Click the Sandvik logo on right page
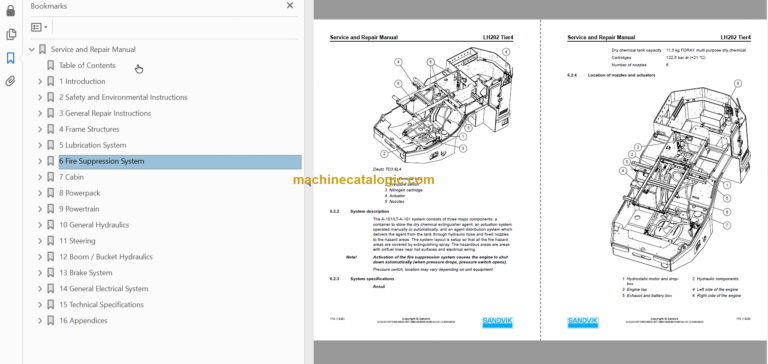The width and height of the screenshot is (768, 364). point(583,322)
